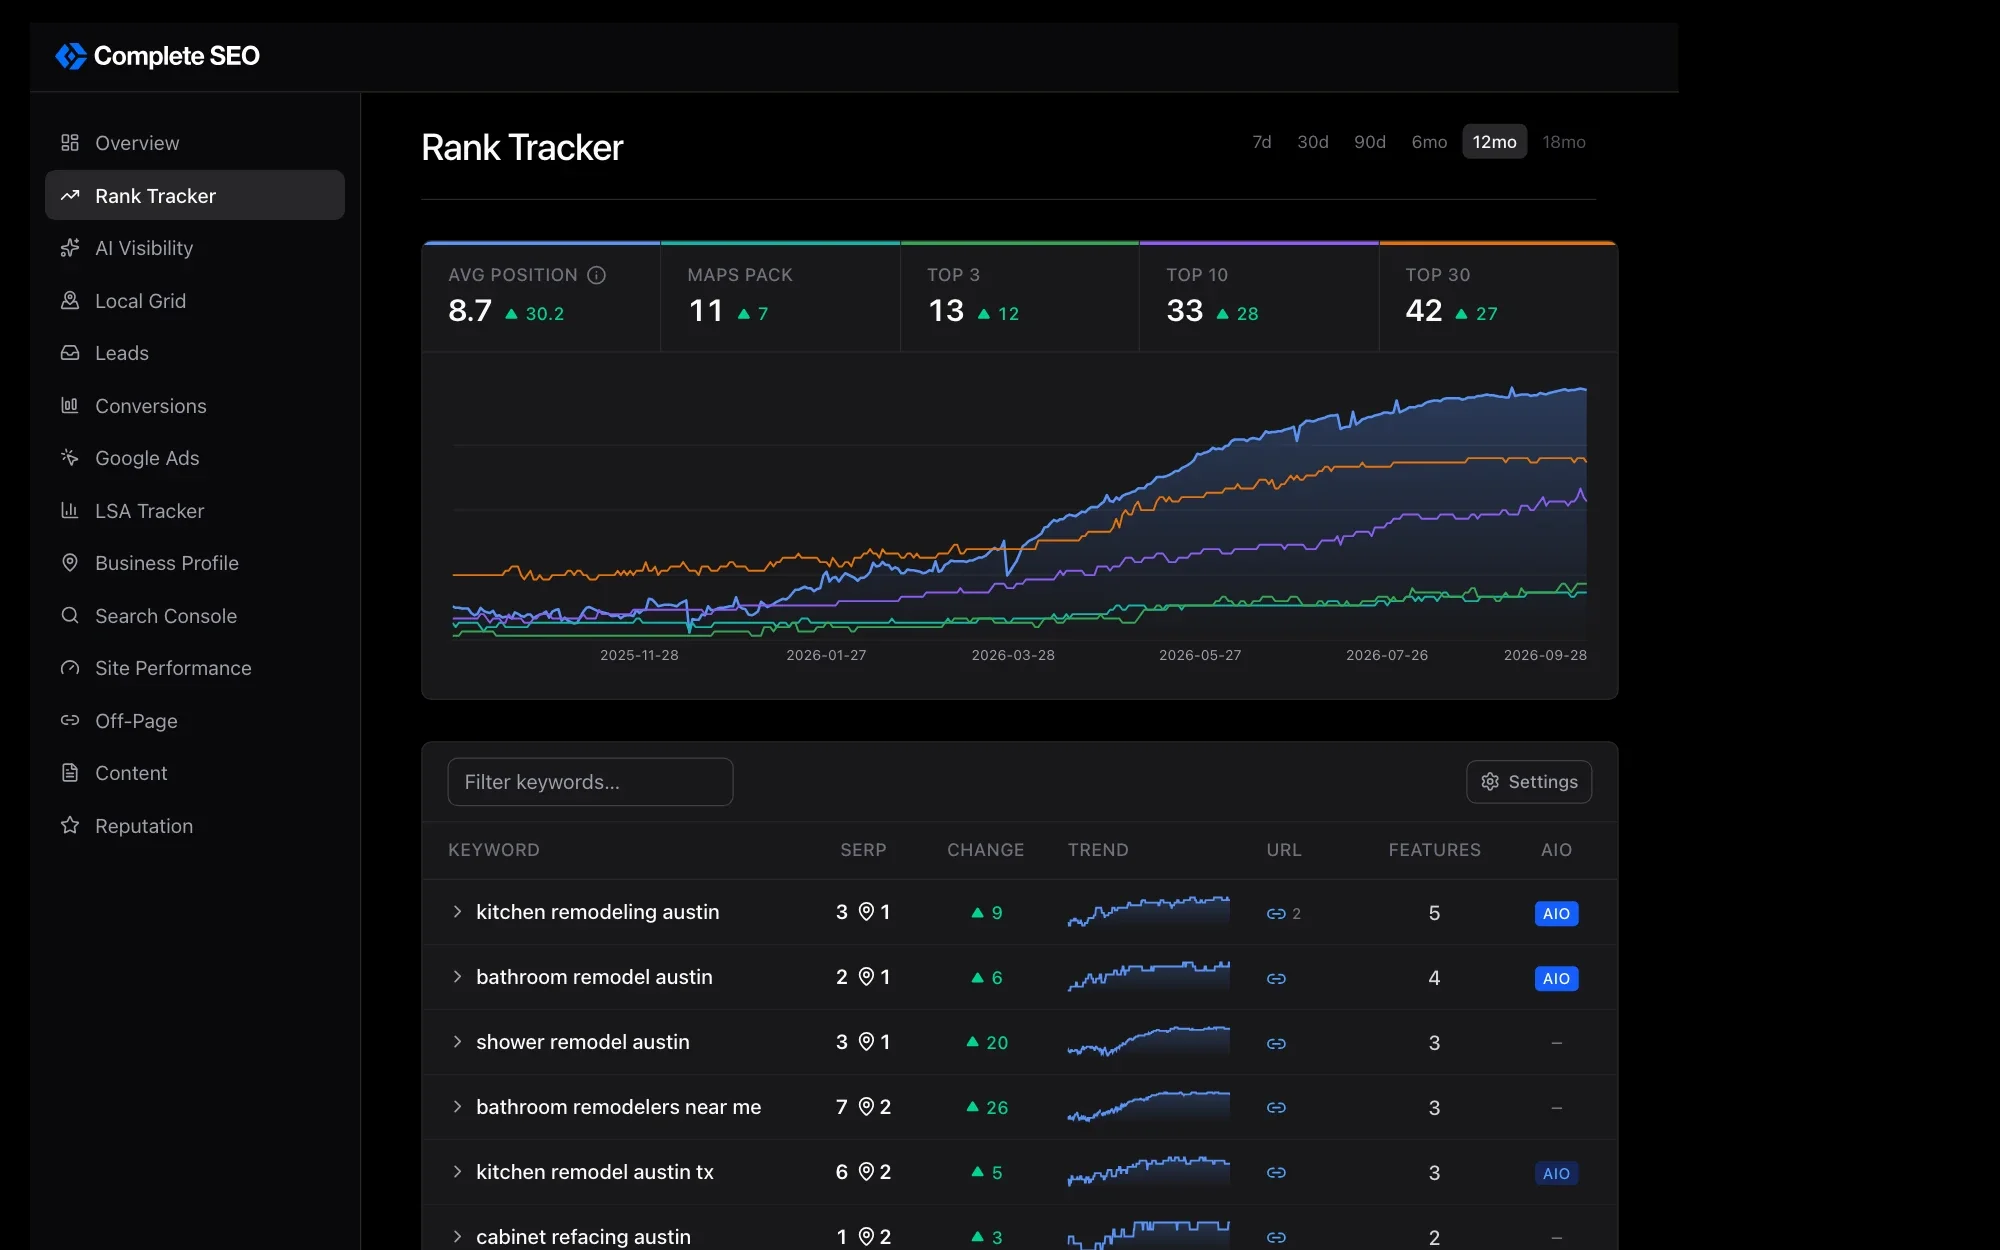This screenshot has height=1250, width=2000.
Task: Select the Avg Position metric card
Action: [x=541, y=297]
